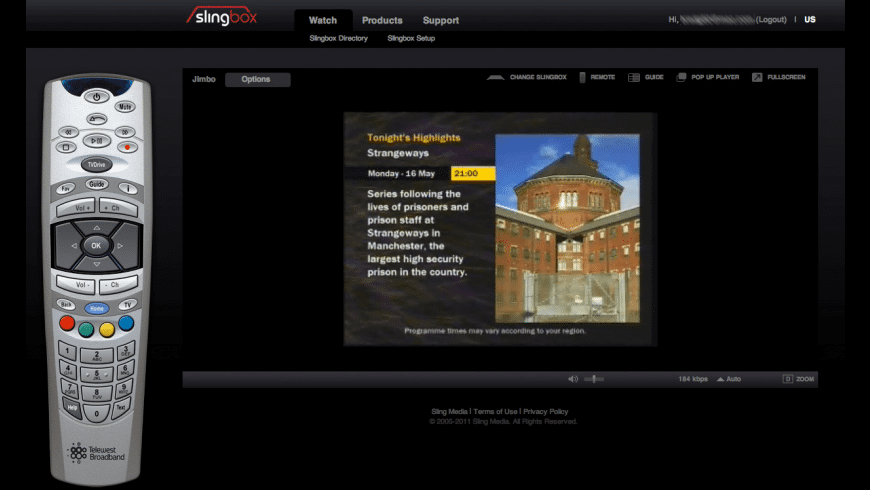
Task: Open the Terms of Use link
Action: tap(495, 412)
